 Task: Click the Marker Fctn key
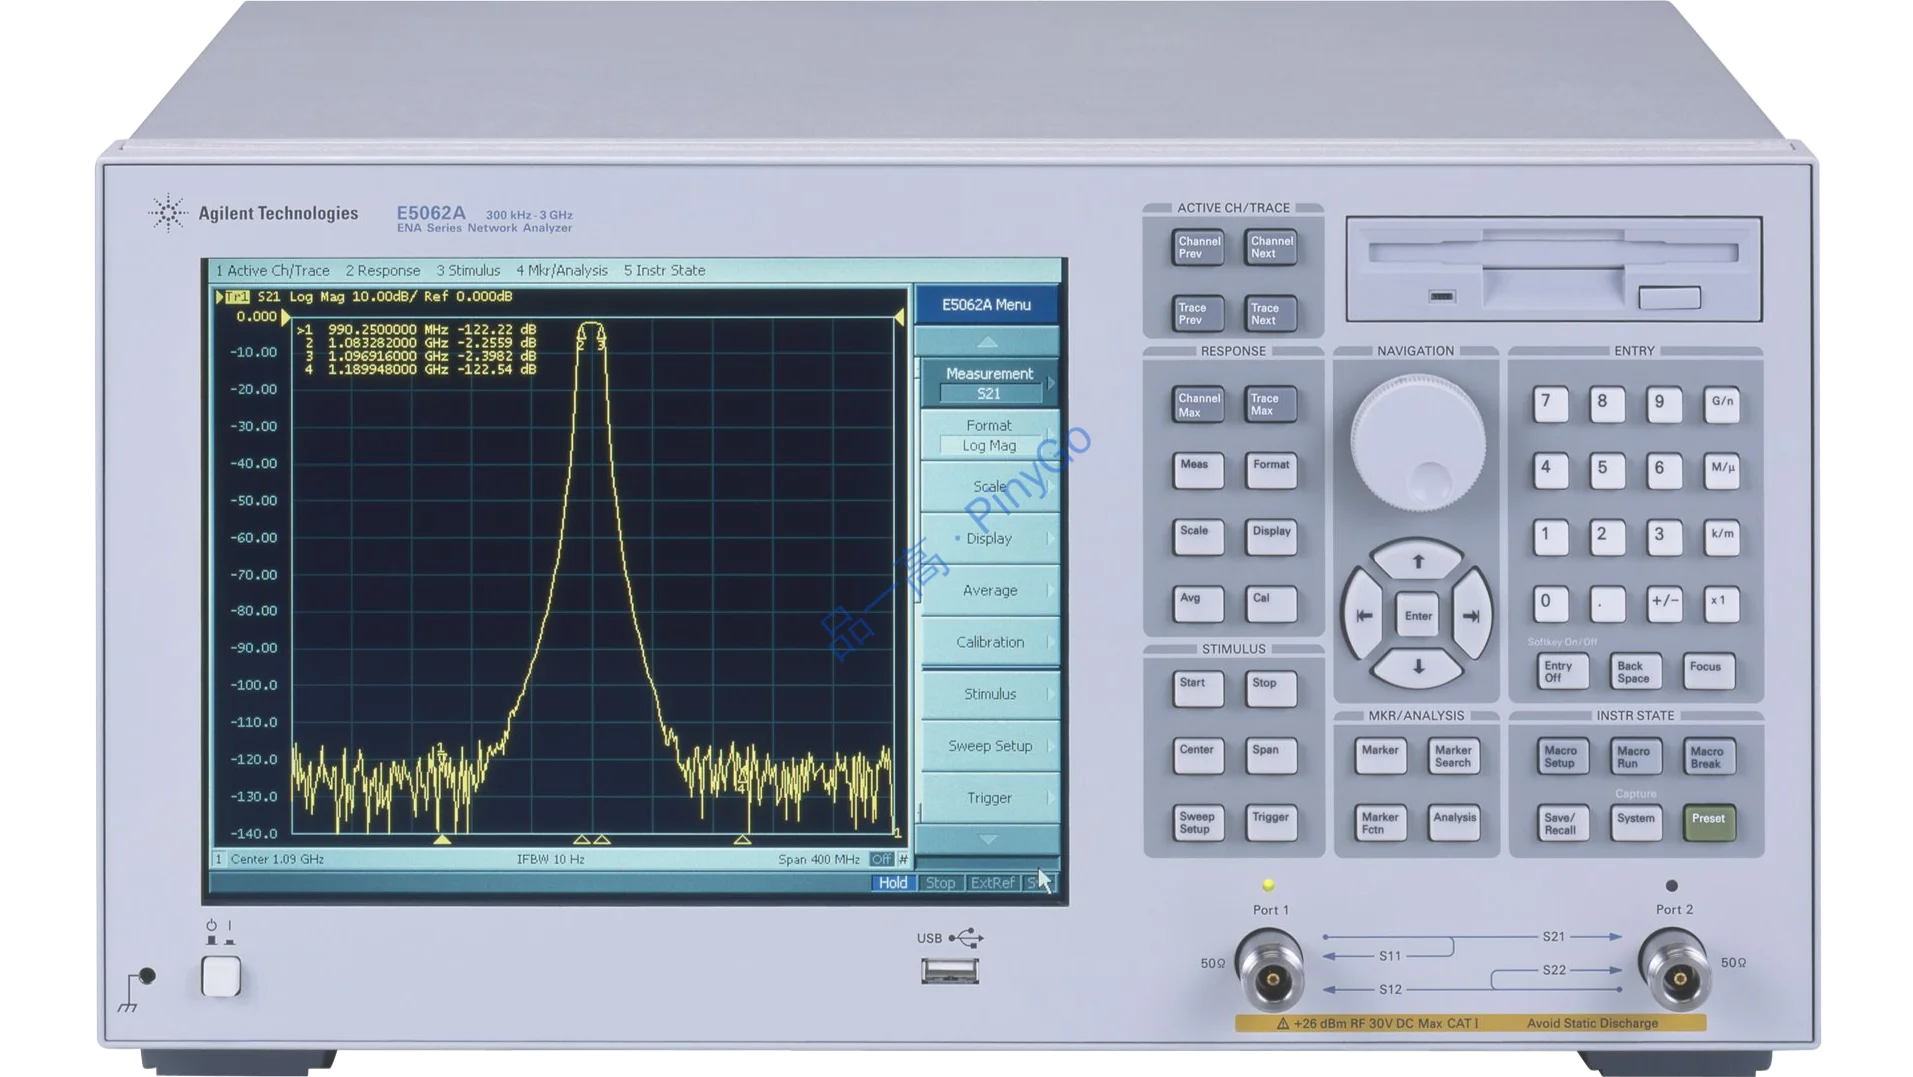tap(1380, 823)
